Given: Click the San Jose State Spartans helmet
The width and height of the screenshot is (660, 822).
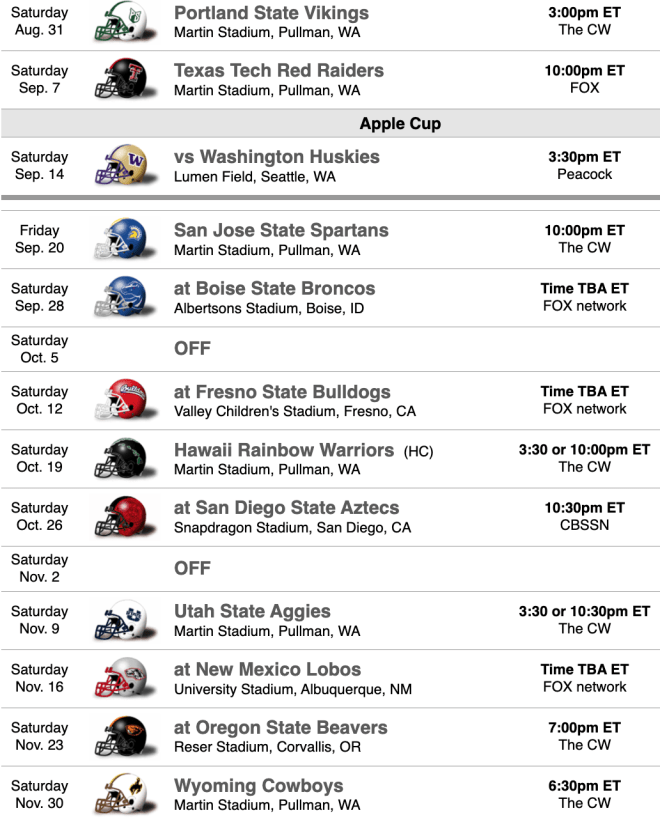Looking at the screenshot, I should click(125, 239).
